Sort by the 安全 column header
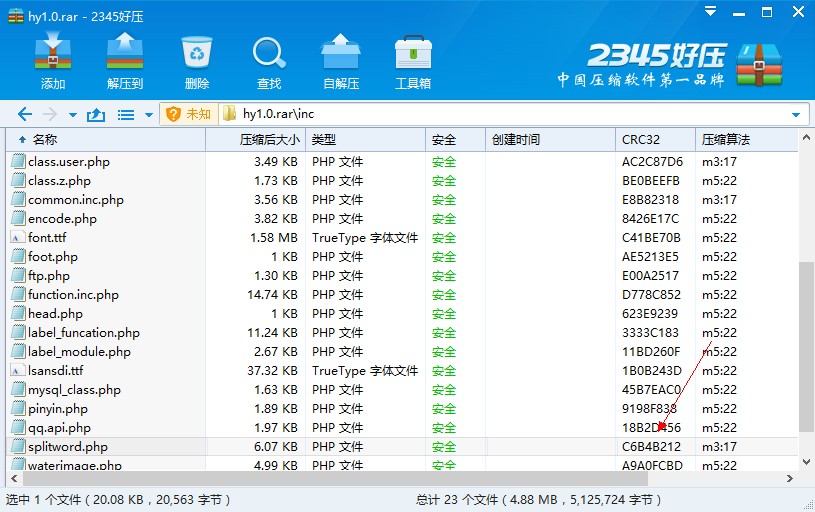 (x=455, y=139)
